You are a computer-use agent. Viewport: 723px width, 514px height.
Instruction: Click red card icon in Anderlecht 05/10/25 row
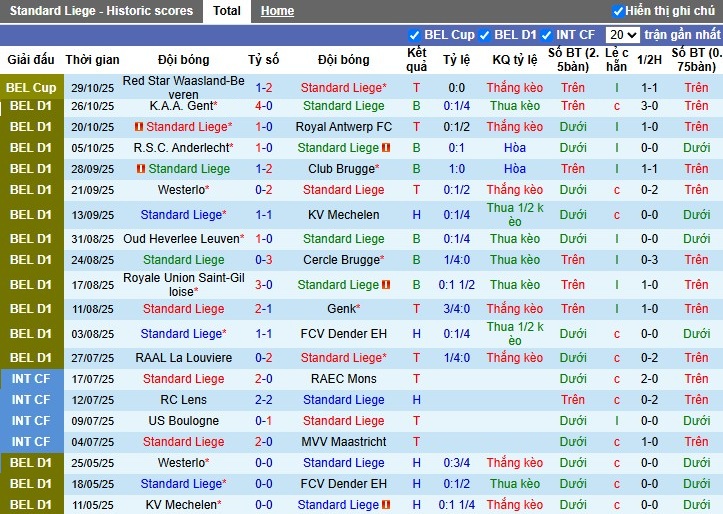[386, 148]
